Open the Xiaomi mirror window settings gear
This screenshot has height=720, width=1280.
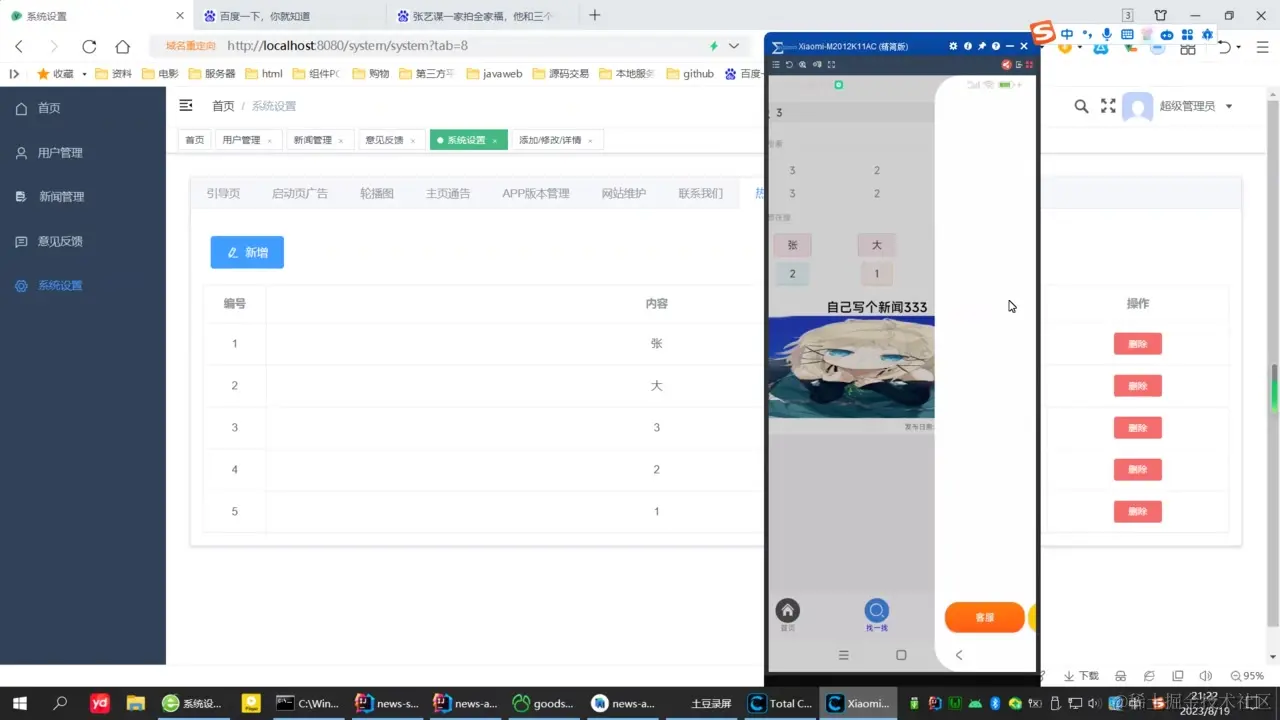click(x=953, y=46)
